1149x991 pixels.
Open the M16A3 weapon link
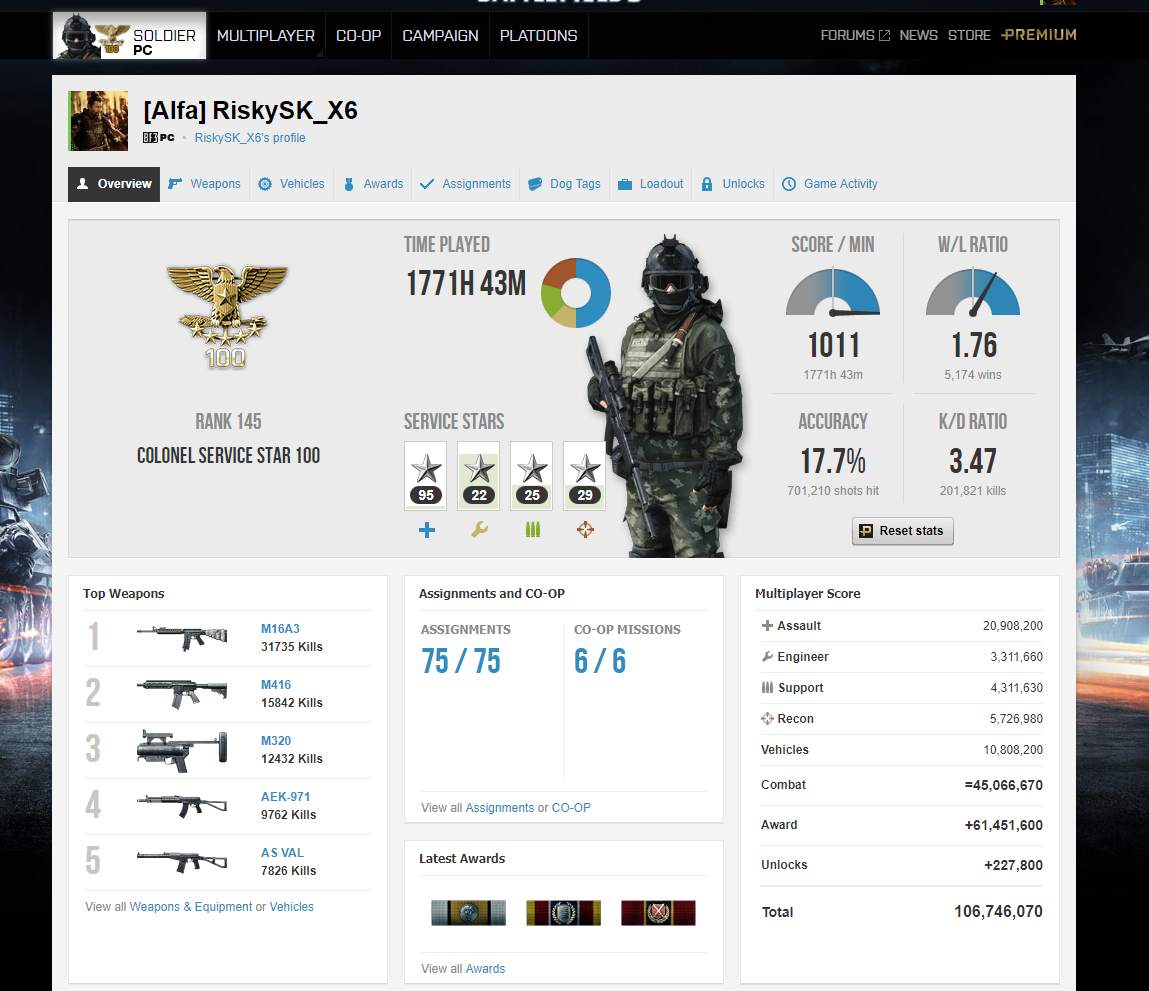280,629
